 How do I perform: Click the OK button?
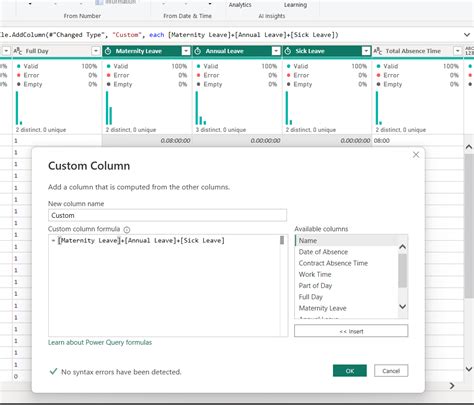tap(350, 371)
